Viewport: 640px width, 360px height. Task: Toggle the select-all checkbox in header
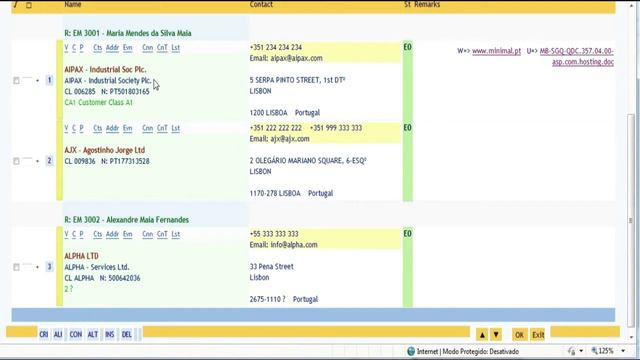tap(29, 5)
